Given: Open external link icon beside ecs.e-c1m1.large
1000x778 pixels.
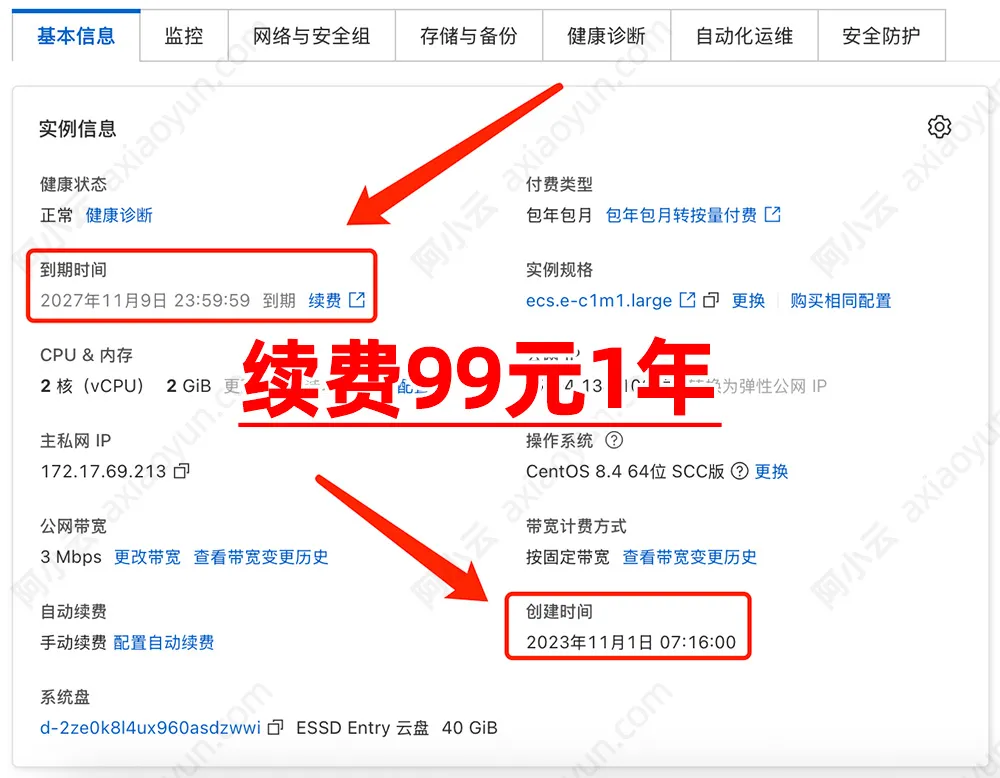Looking at the screenshot, I should [x=687, y=300].
